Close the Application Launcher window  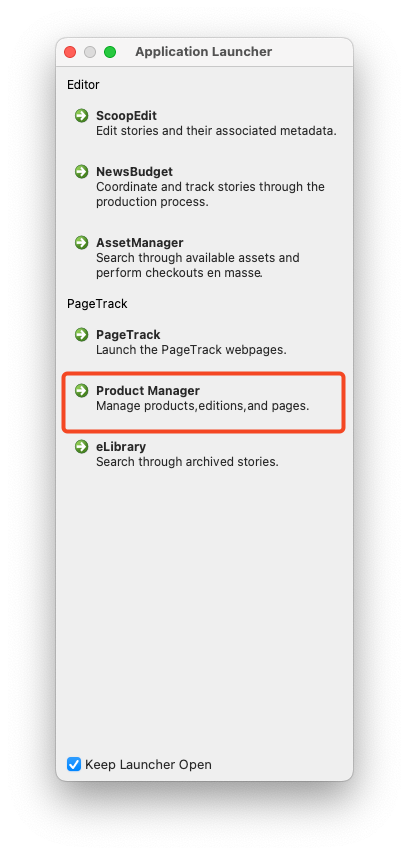70,52
